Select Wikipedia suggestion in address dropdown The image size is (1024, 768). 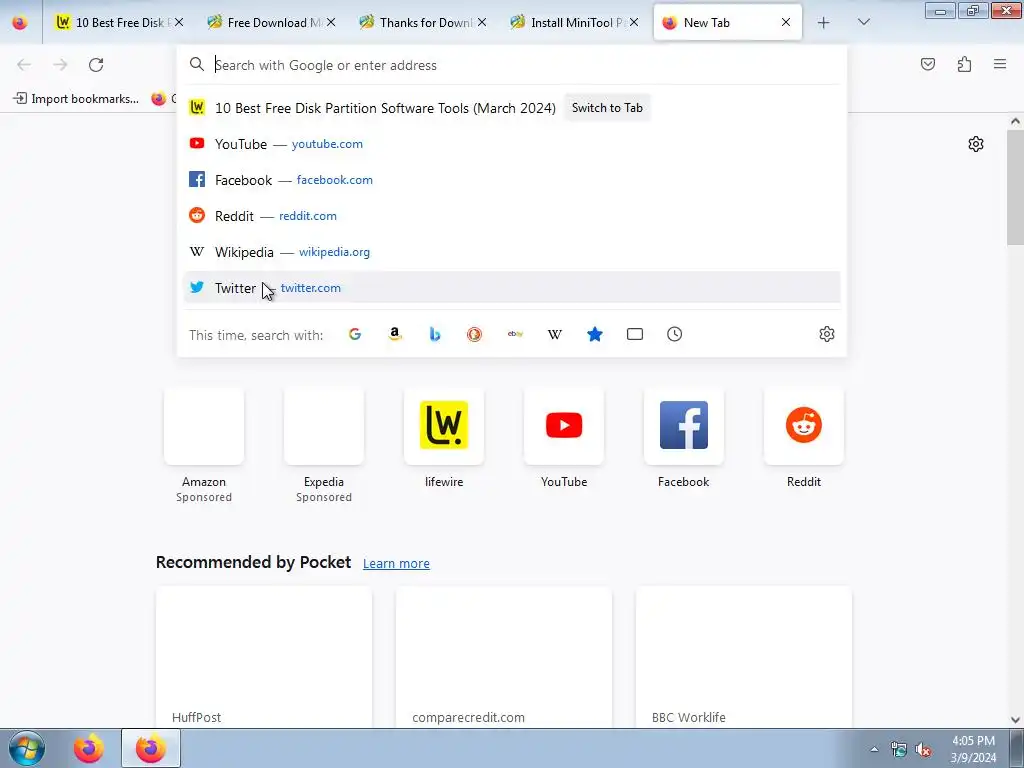512,251
